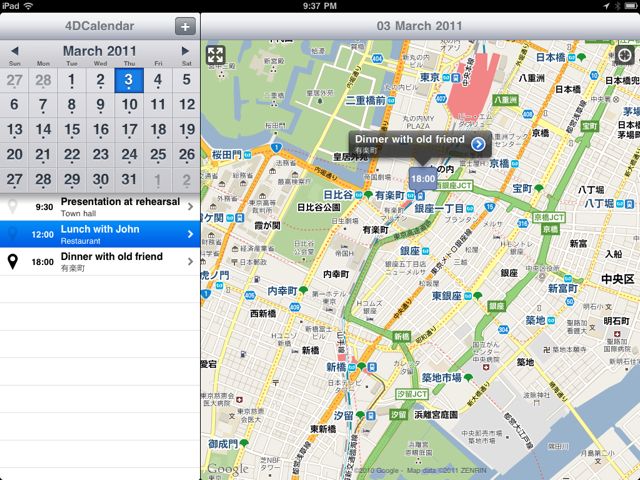The height and width of the screenshot is (480, 640).
Task: Click the 03 March 2011 header
Action: point(420,26)
